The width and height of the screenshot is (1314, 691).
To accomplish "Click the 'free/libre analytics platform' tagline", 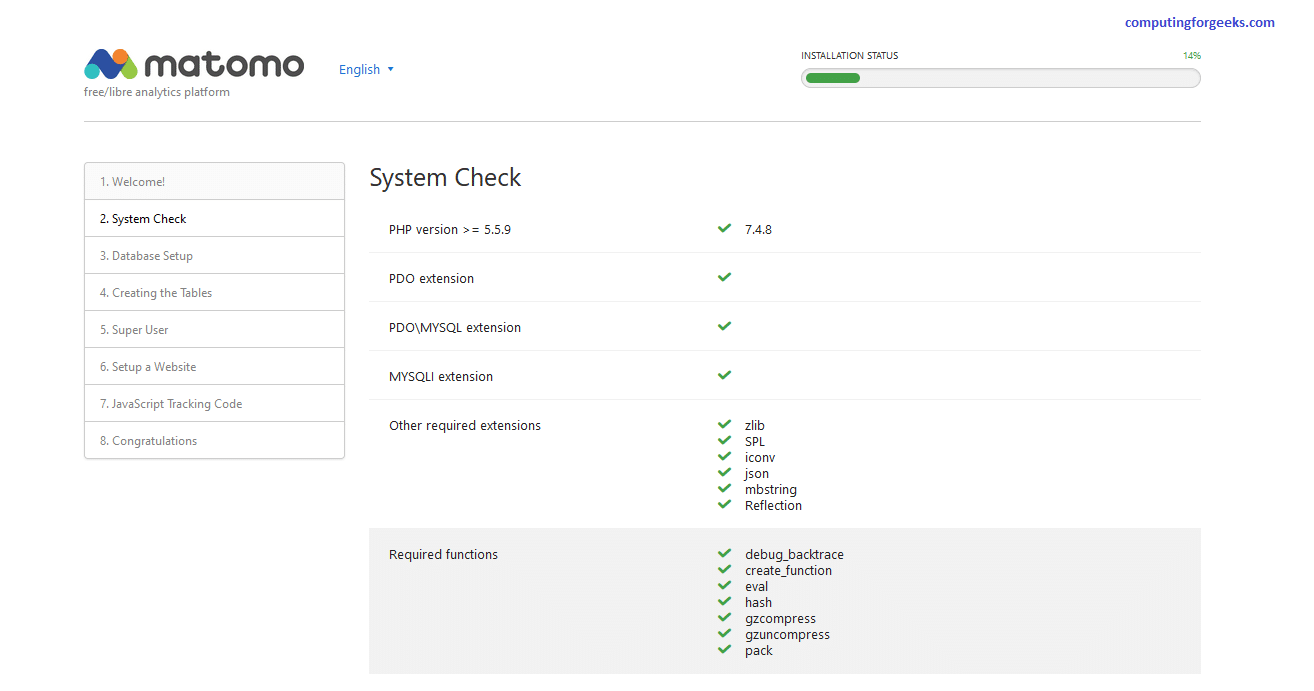I will 157,92.
